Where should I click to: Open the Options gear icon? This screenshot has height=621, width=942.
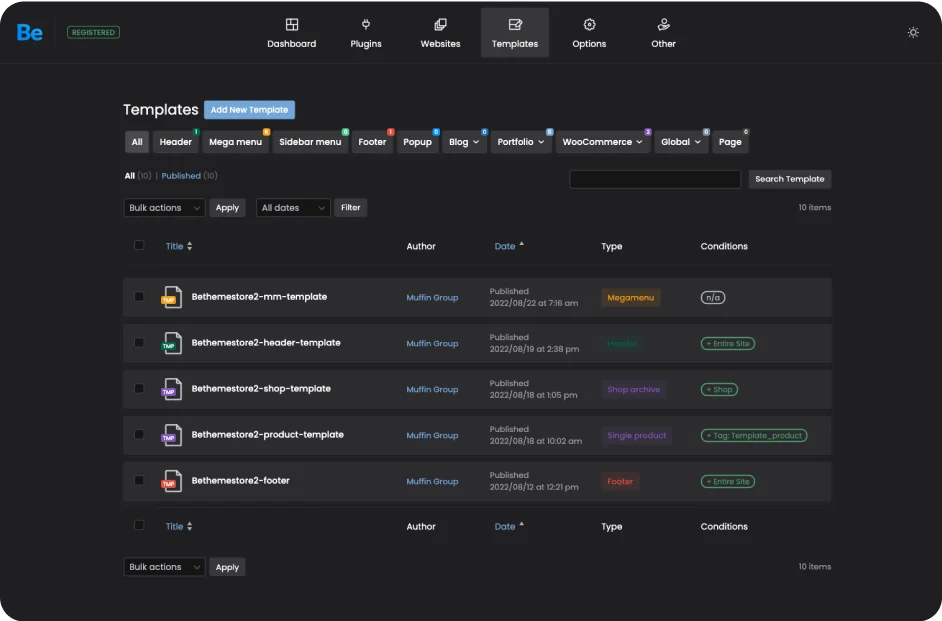(589, 25)
